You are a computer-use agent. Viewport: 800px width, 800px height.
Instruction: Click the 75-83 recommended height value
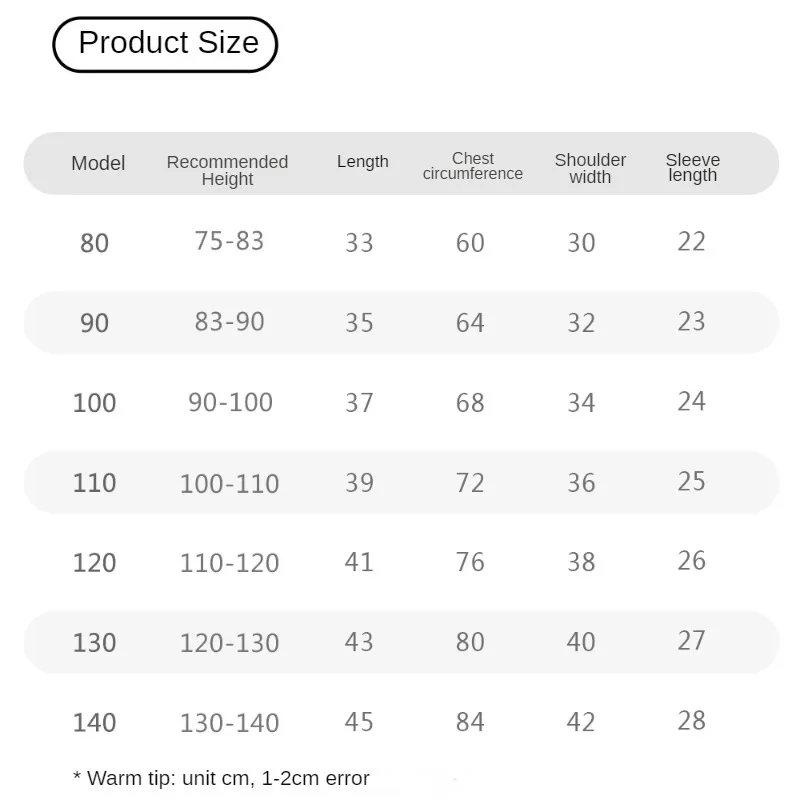click(229, 241)
